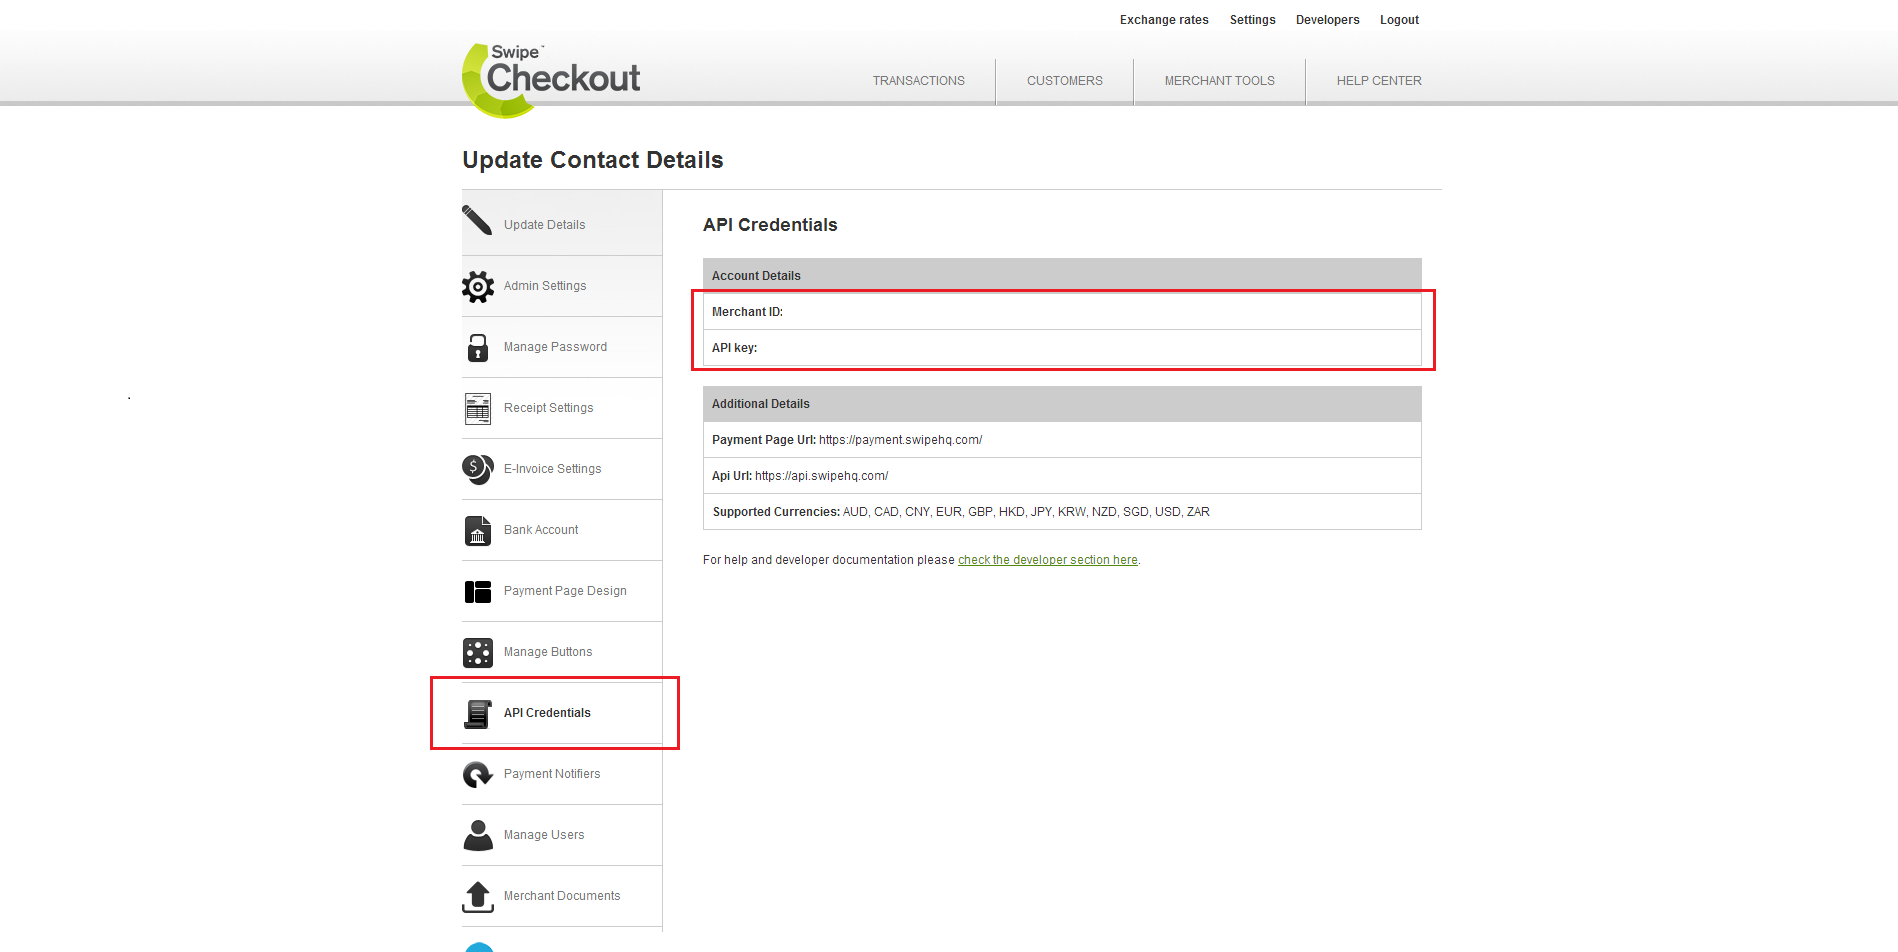
Task: Click the pencil icon for Update Details
Action: coord(477,221)
